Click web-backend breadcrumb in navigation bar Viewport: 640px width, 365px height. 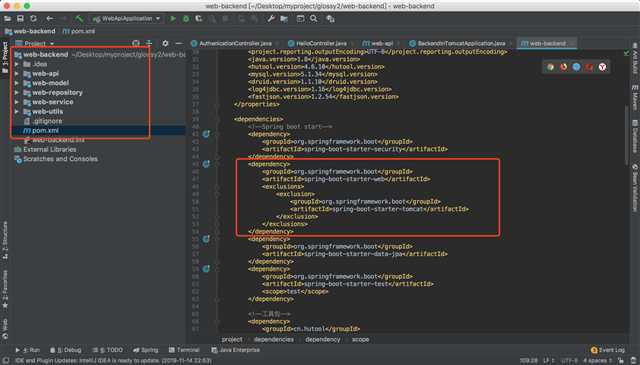pyautogui.click(x=30, y=31)
